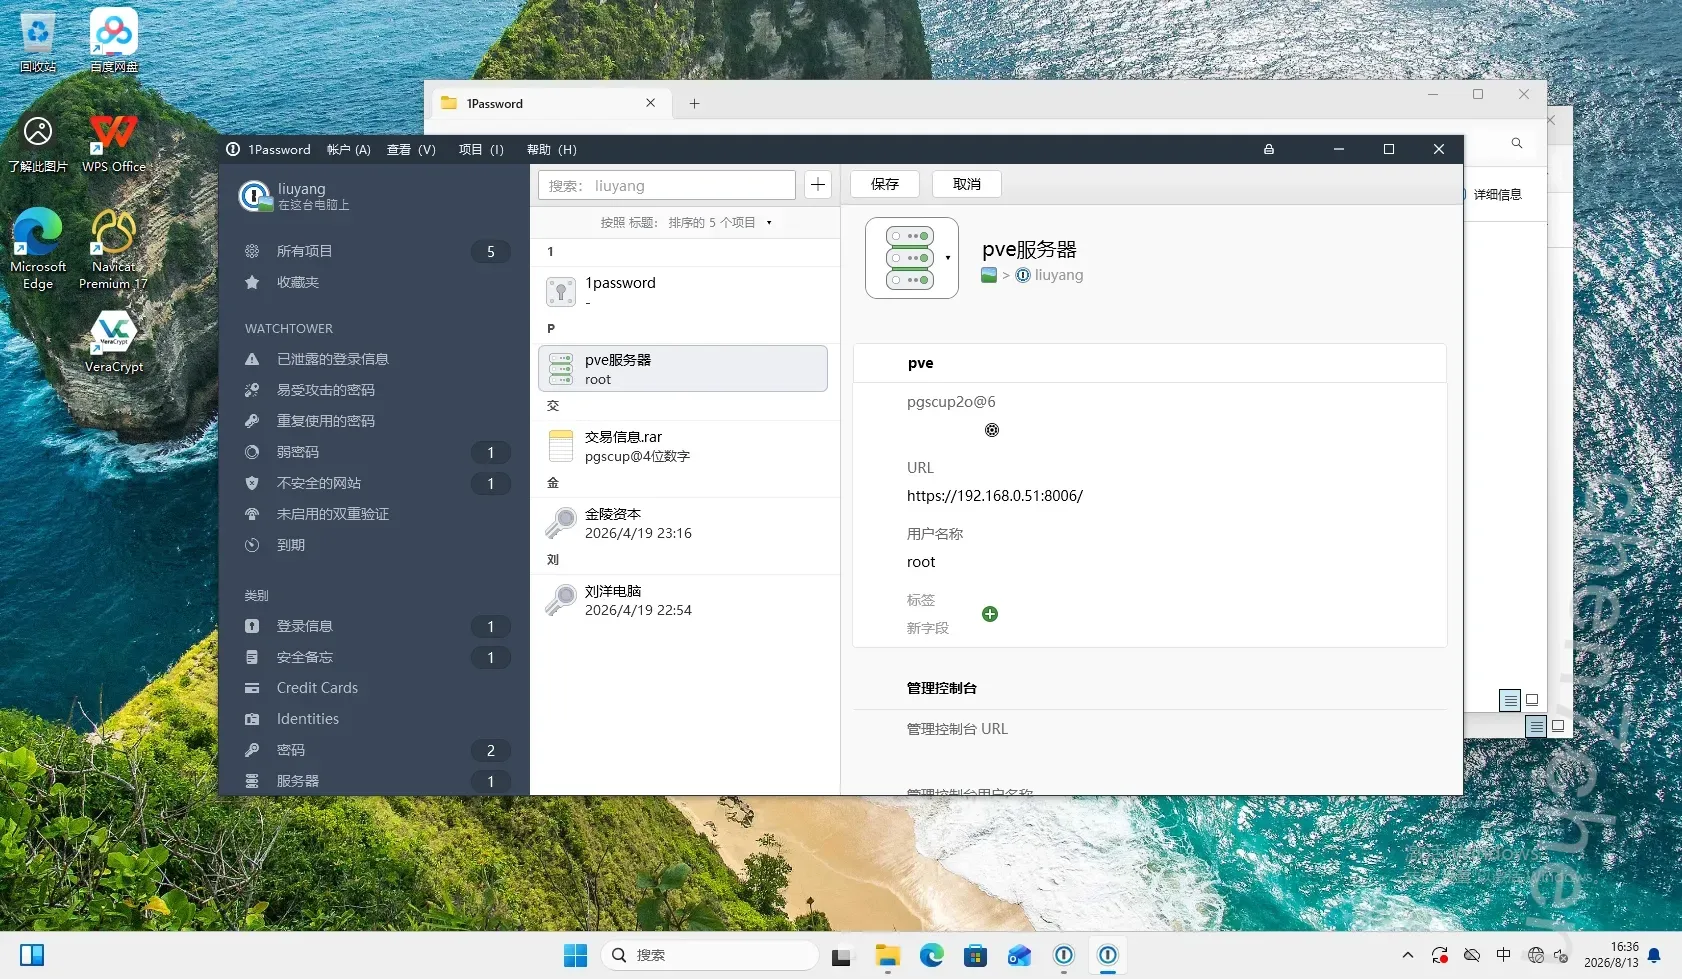Select the 登录信息 category
Image resolution: width=1682 pixels, height=979 pixels.
click(x=375, y=626)
